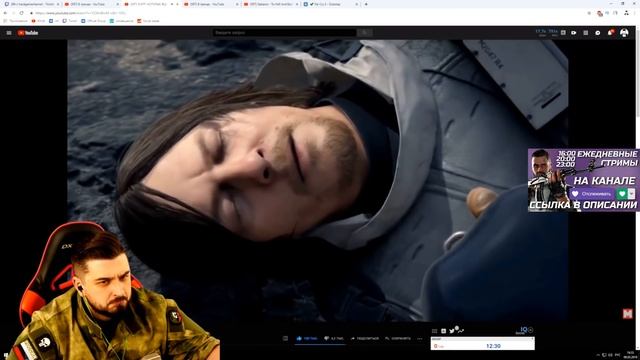The image size is (640, 360).
Task: Open the YouTube create video camera icon
Action: (573, 33)
